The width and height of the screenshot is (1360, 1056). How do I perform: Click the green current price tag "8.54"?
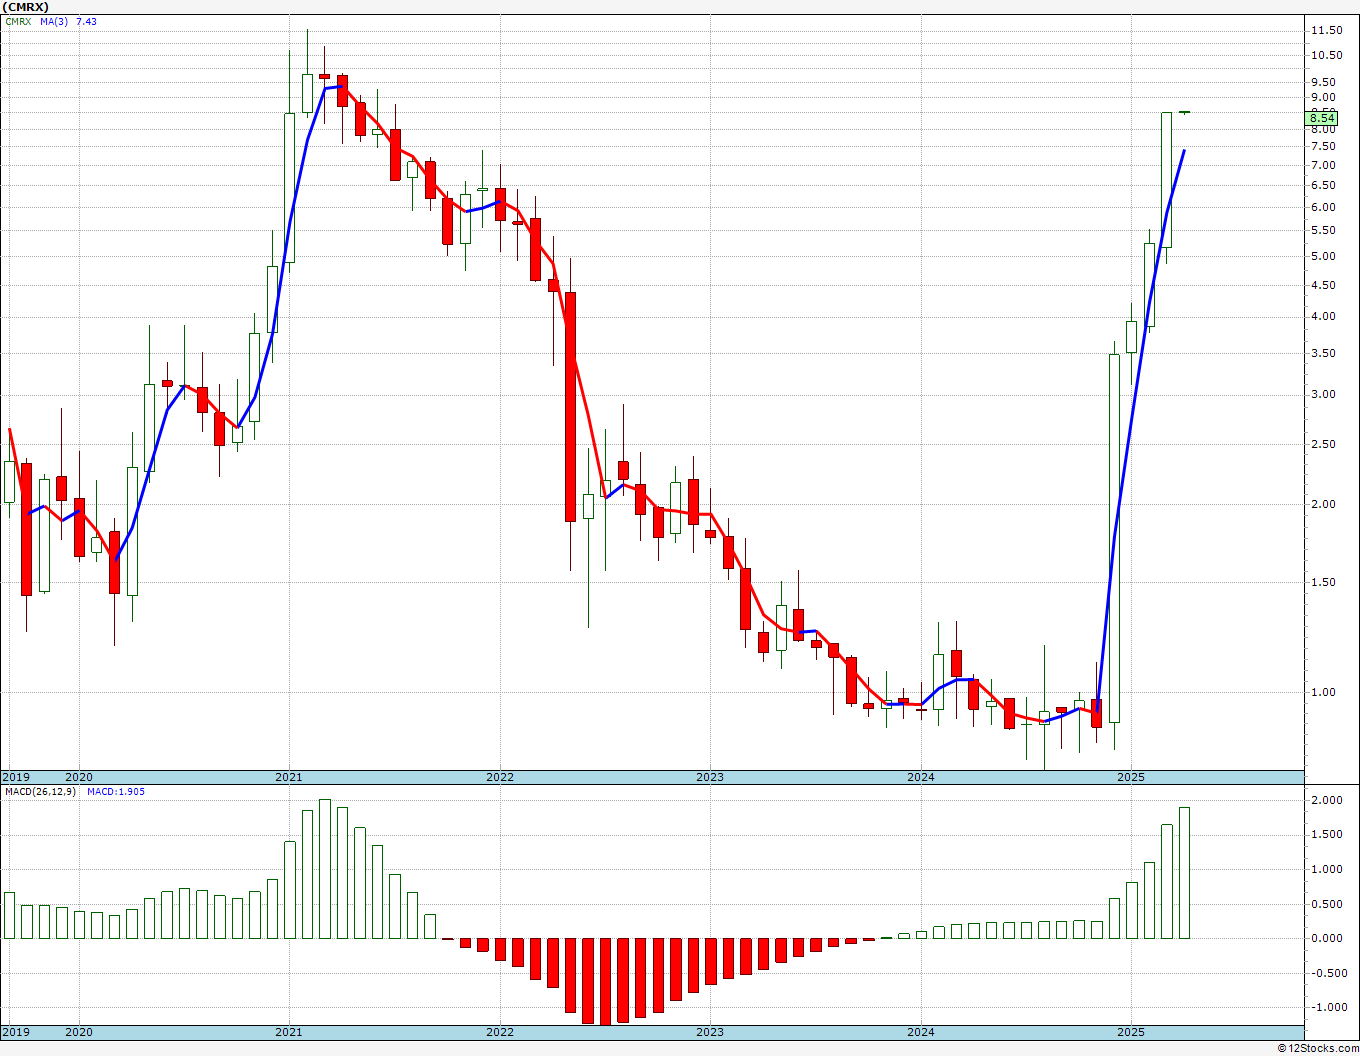pyautogui.click(x=1322, y=118)
